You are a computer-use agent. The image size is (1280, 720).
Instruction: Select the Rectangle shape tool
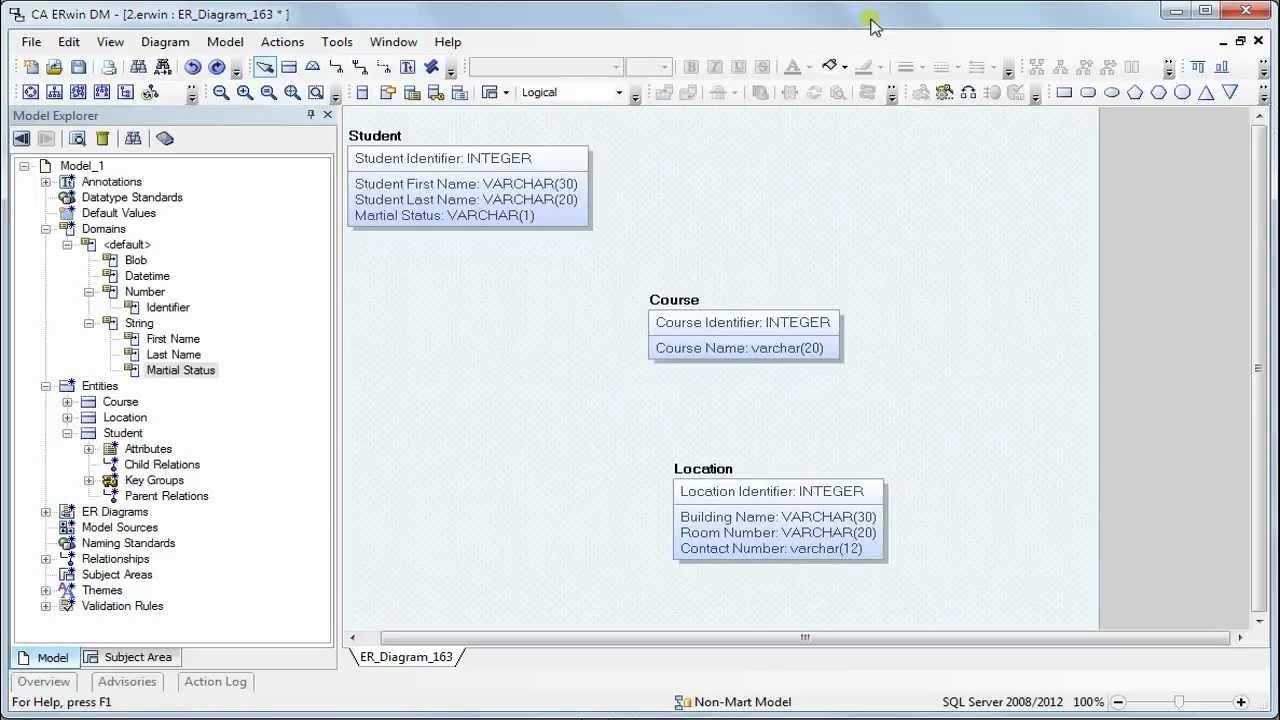click(x=1064, y=92)
